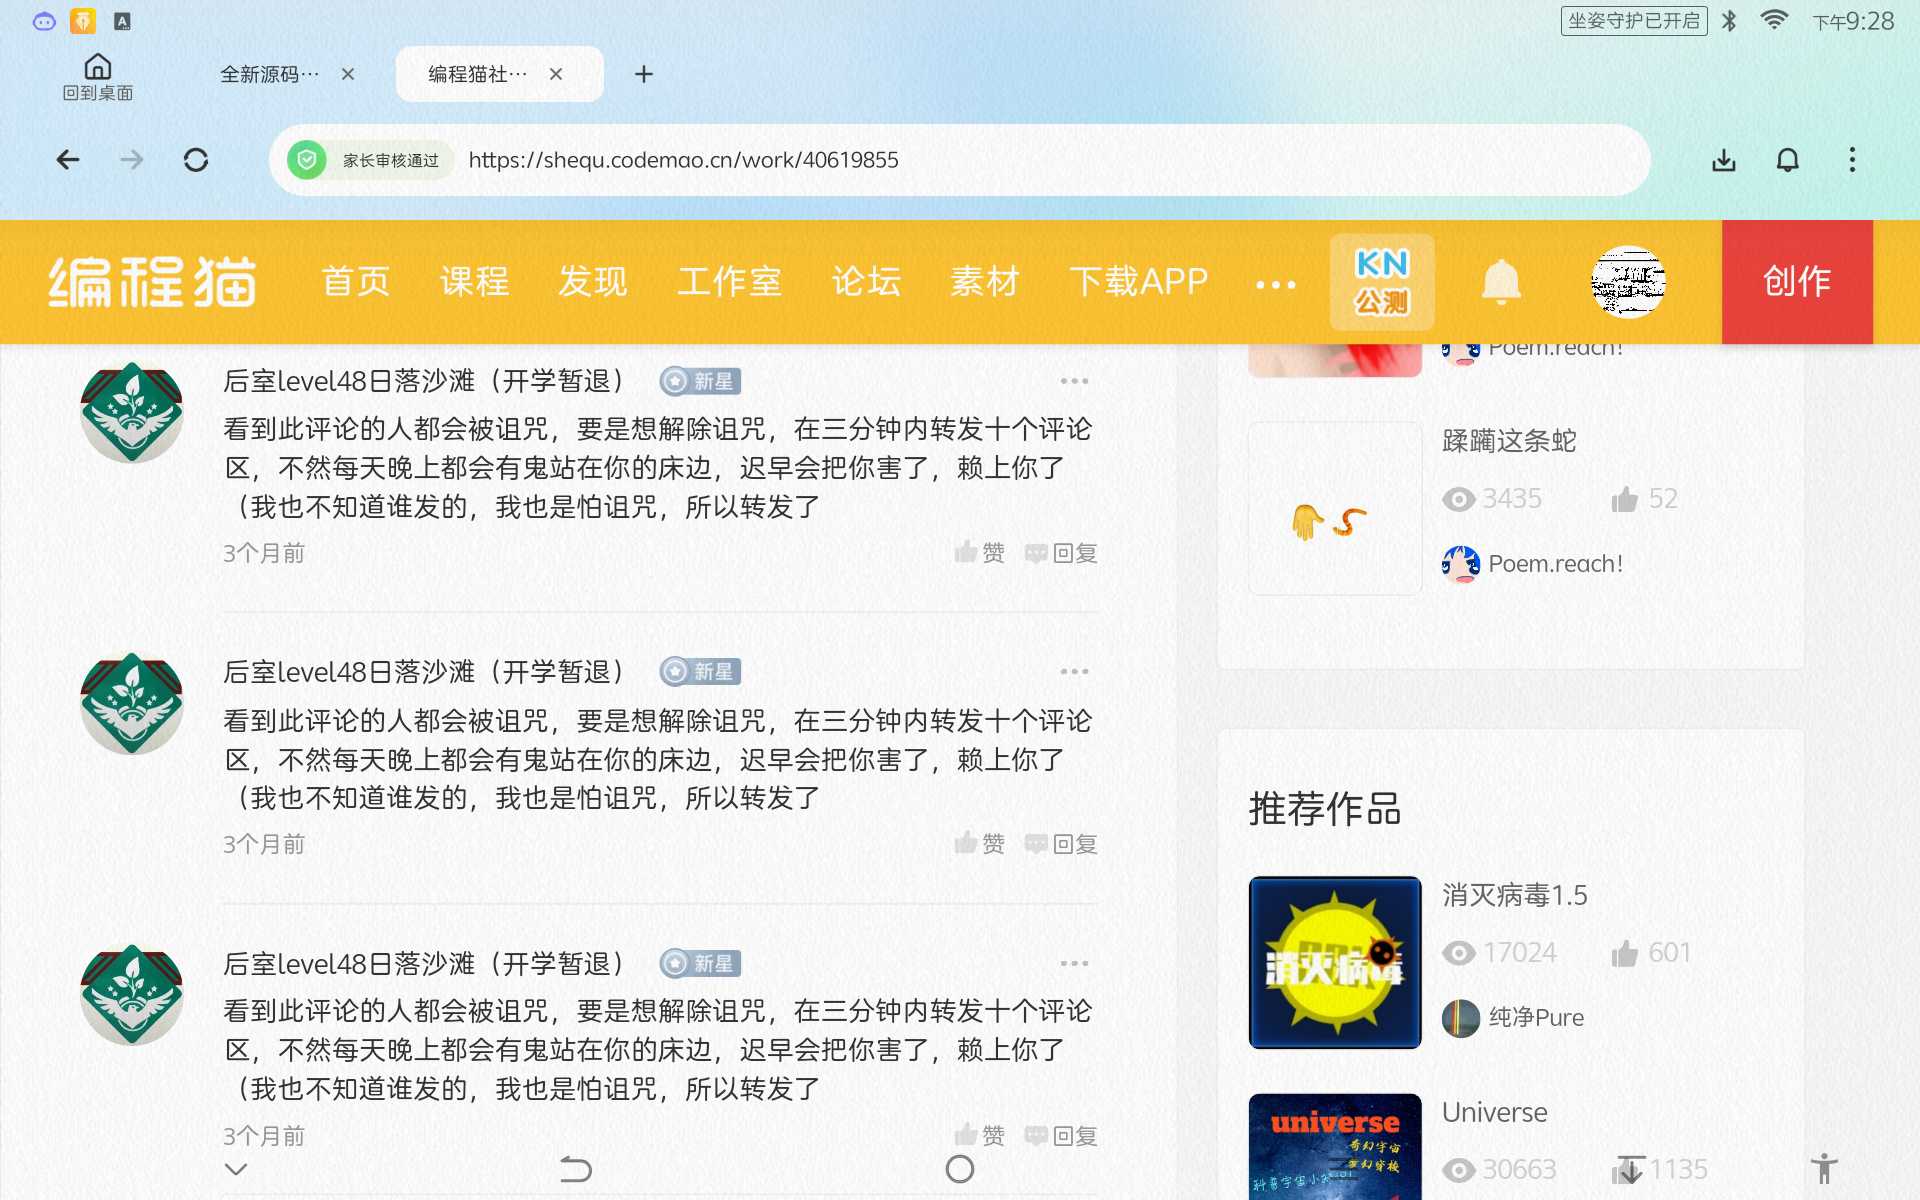Open the universe thumbnail
The height and width of the screenshot is (1200, 1920).
pyautogui.click(x=1335, y=1146)
